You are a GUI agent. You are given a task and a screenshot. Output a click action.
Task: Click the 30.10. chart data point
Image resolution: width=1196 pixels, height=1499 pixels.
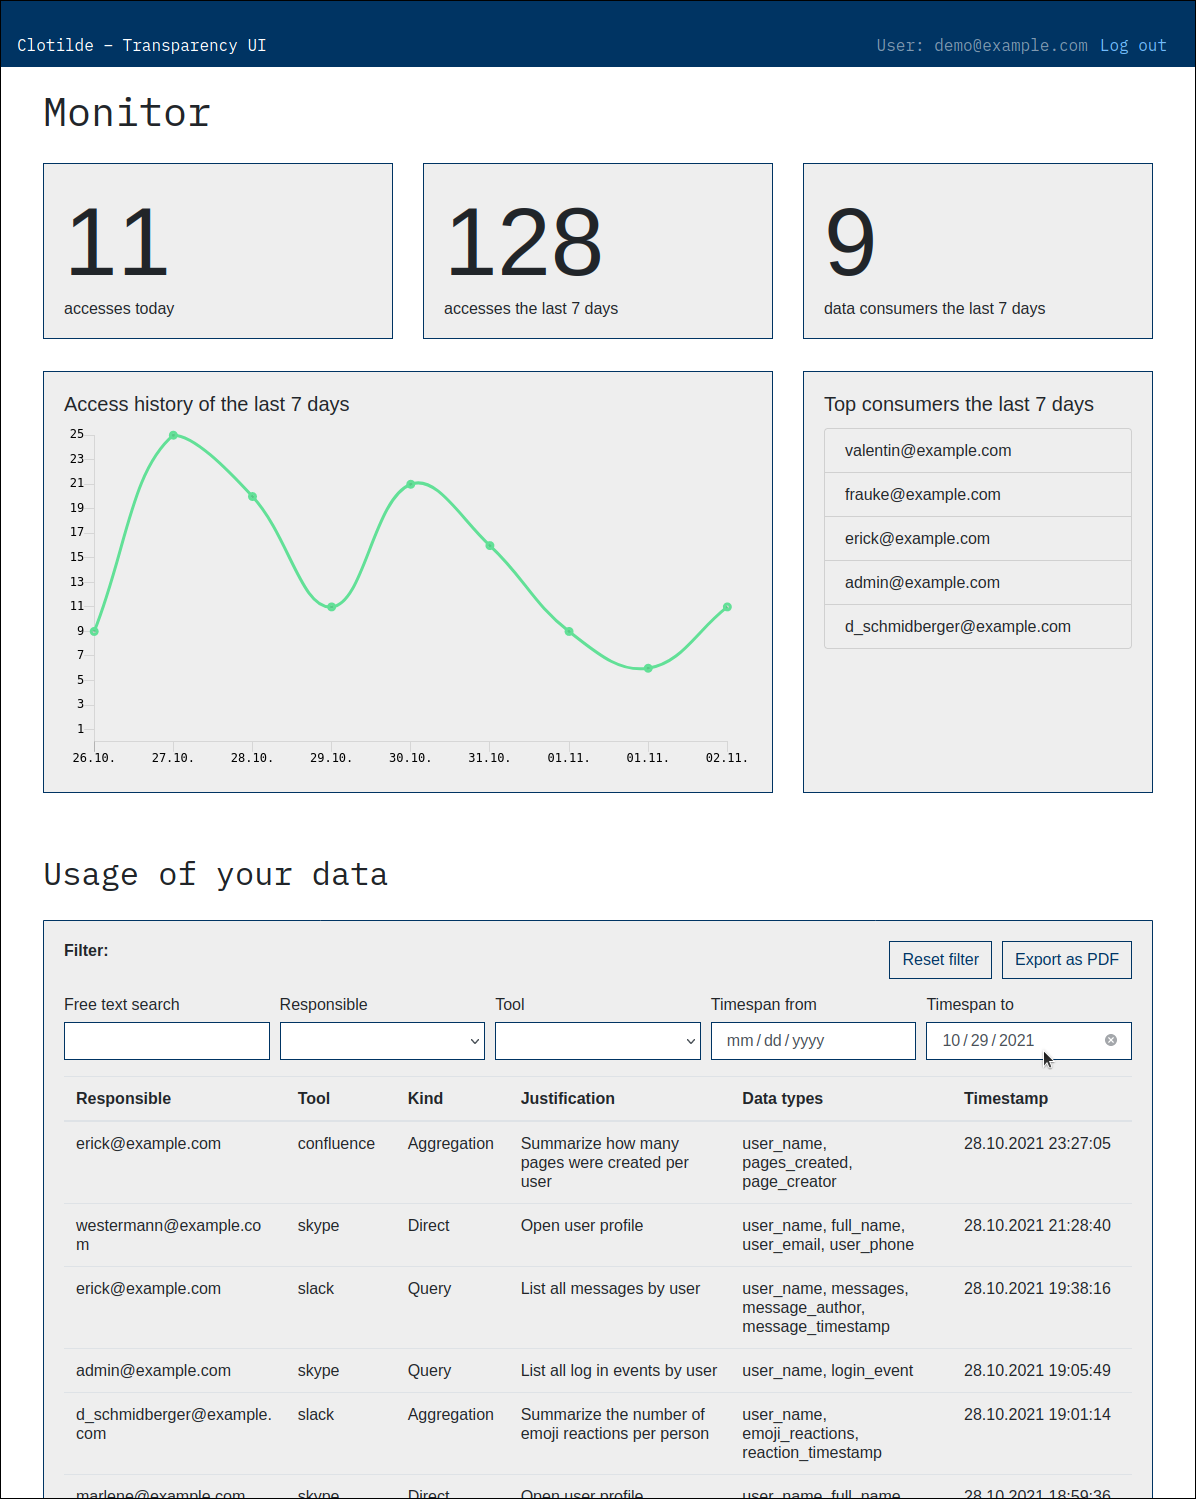411,484
